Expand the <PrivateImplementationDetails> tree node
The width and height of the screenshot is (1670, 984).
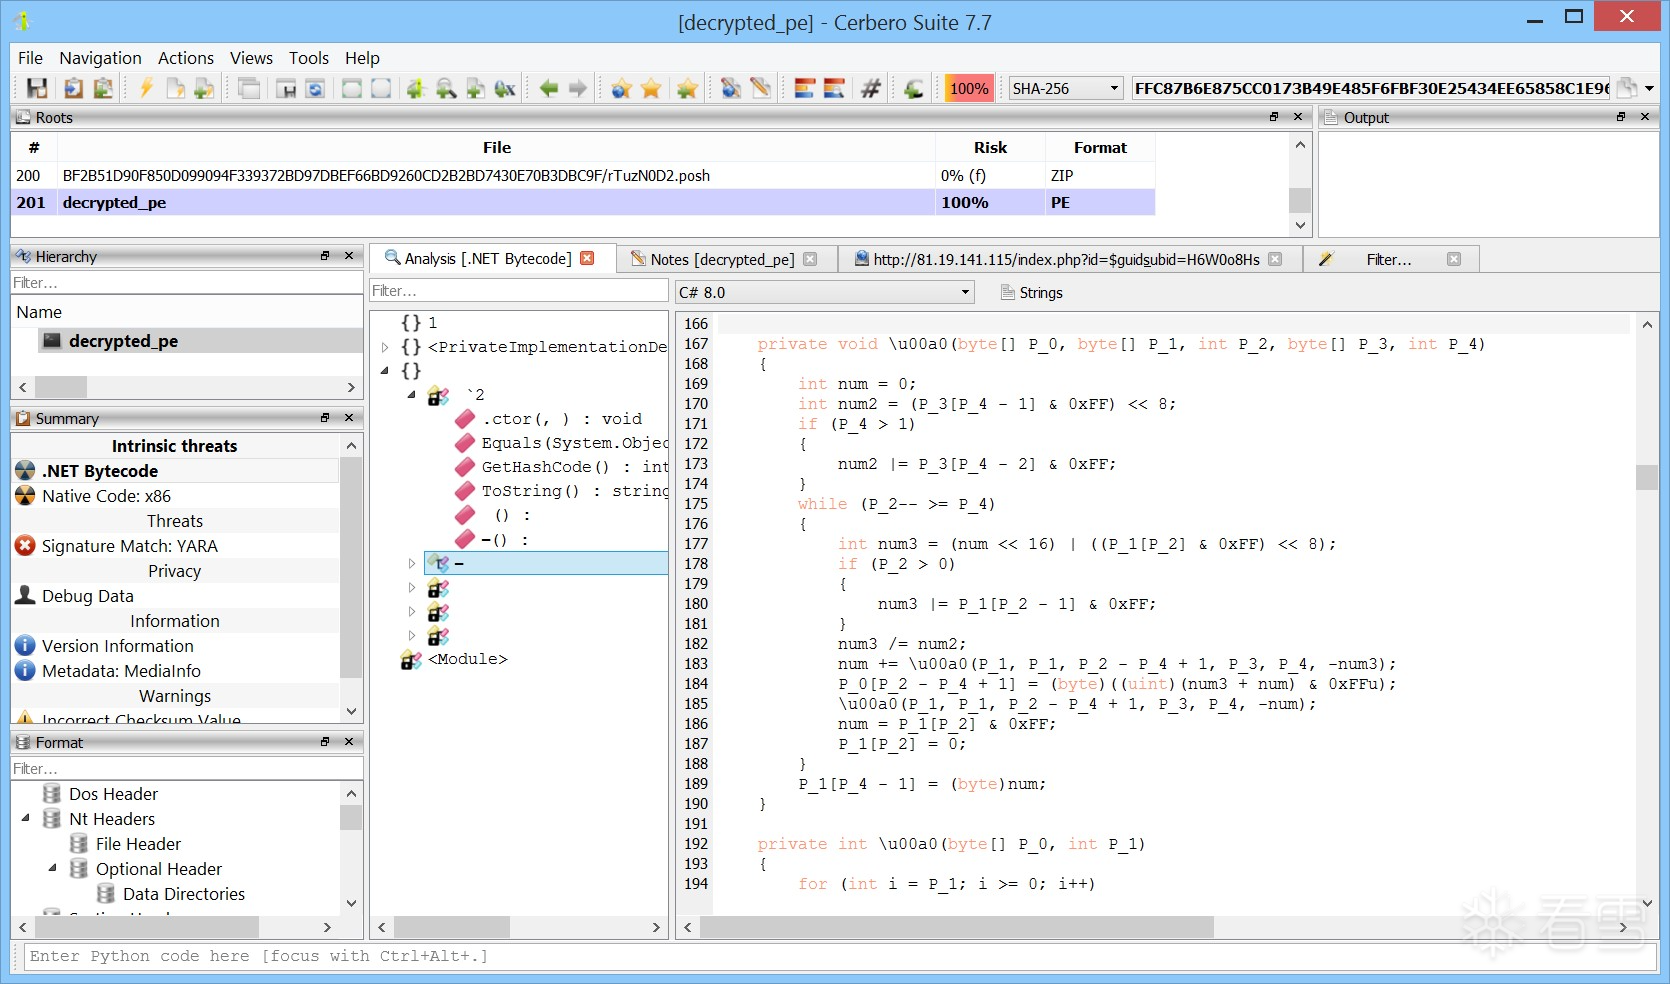385,347
